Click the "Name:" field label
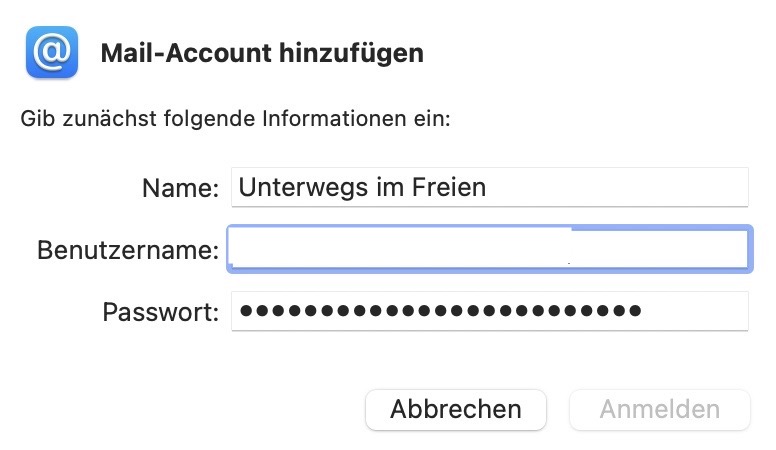 (x=180, y=188)
